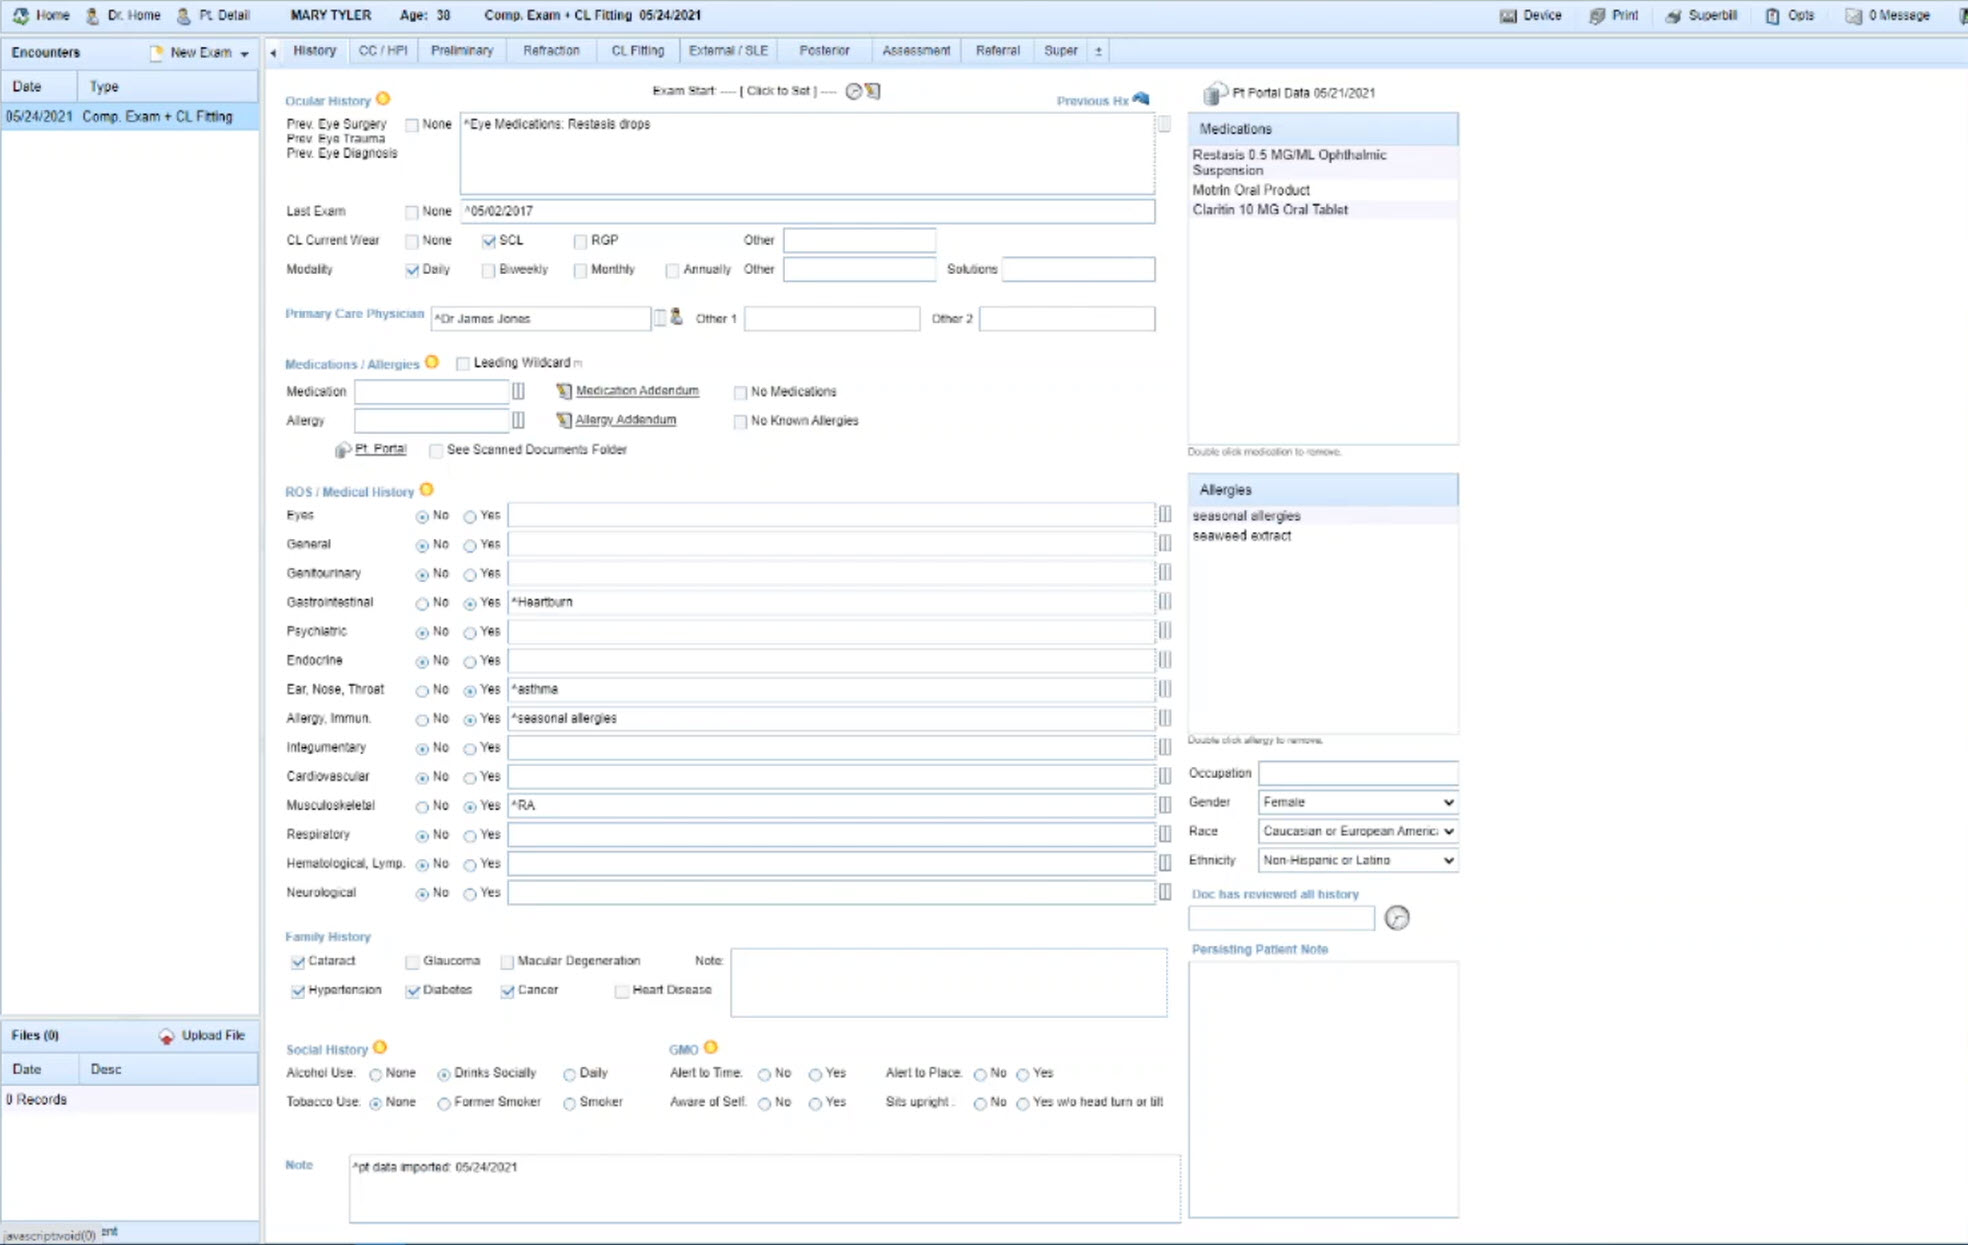The height and width of the screenshot is (1245, 1968).
Task: Open the Medication Addendum note icon
Action: point(563,391)
